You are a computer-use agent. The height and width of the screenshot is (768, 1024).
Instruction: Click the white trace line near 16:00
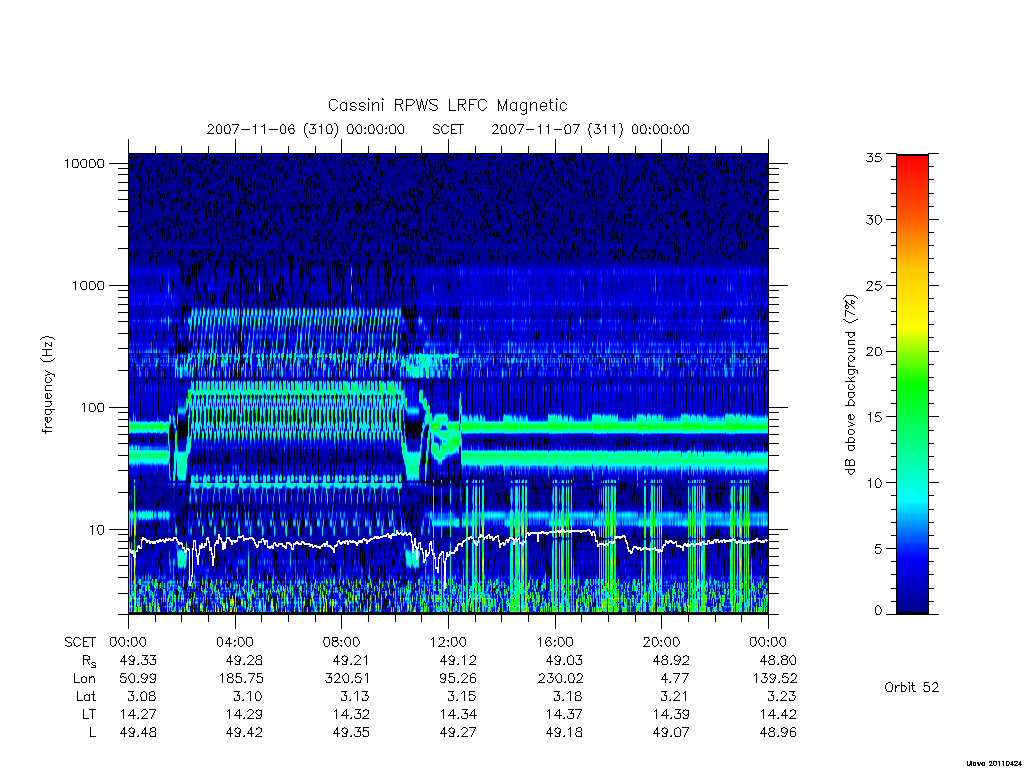coord(555,533)
